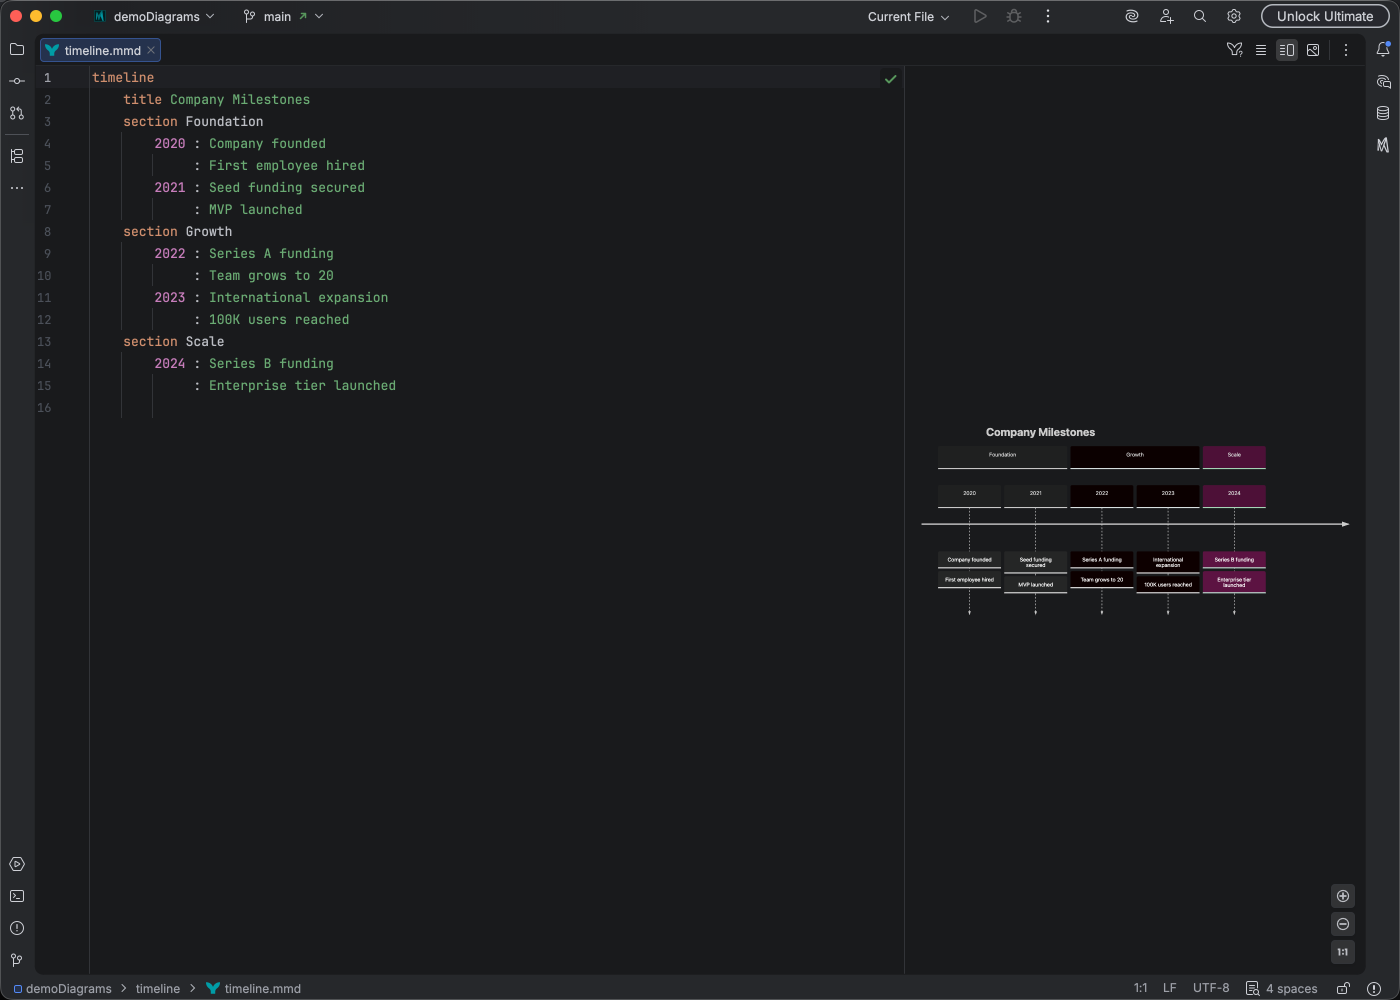1400x1000 pixels.
Task: Open the Terminal tool window
Action: [x=16, y=896]
